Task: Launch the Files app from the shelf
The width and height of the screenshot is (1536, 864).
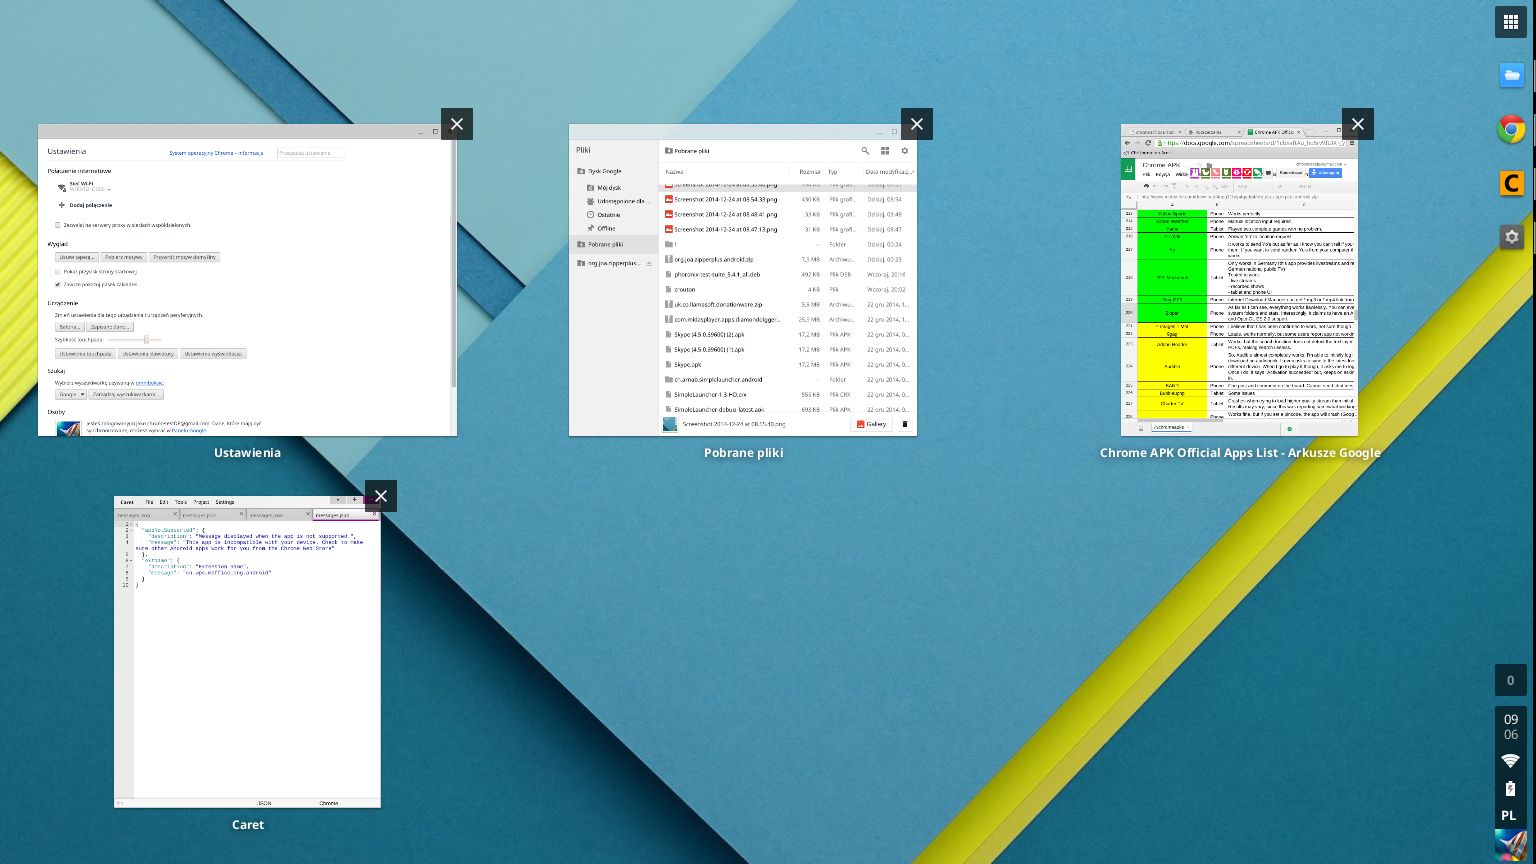Action: [x=1511, y=75]
